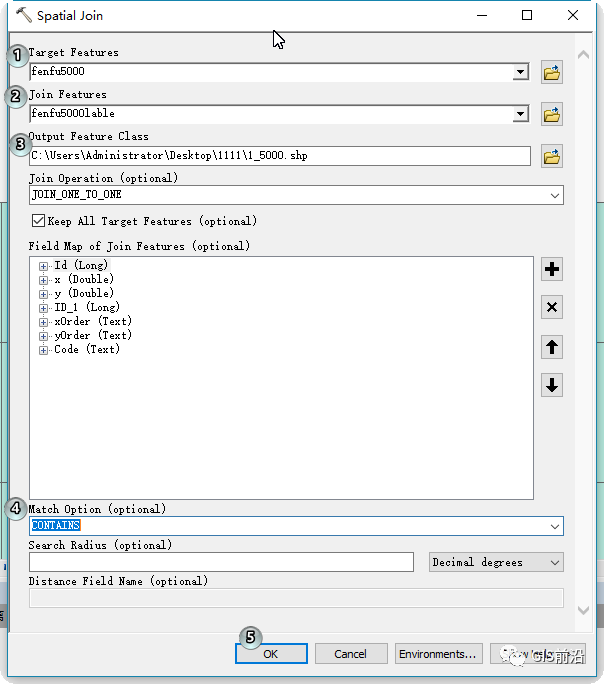
Task: Select the Code (Text) field row
Action: pyautogui.click(x=87, y=349)
